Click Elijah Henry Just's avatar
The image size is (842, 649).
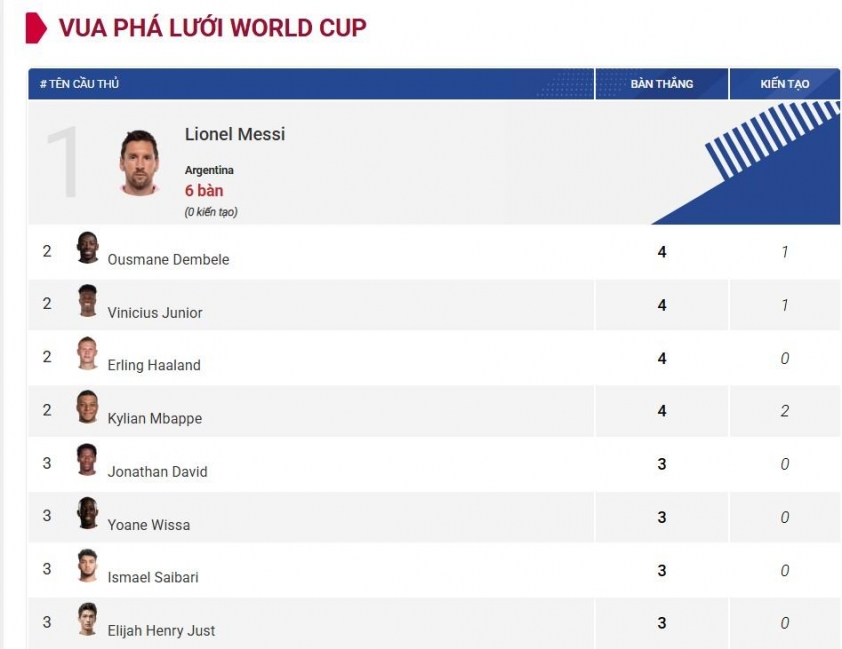click(x=88, y=618)
